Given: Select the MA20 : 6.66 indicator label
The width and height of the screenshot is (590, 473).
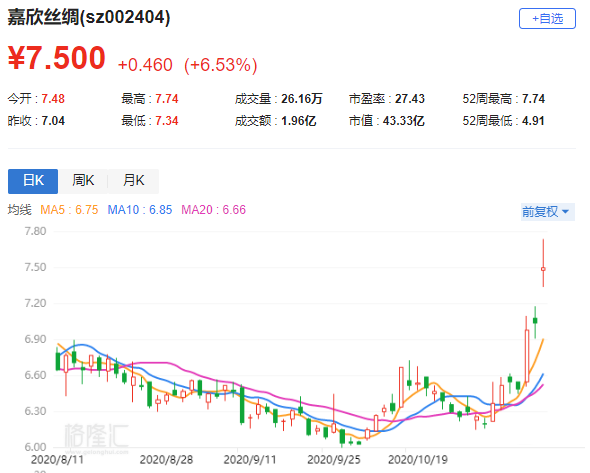Looking at the screenshot, I should click(213, 210).
